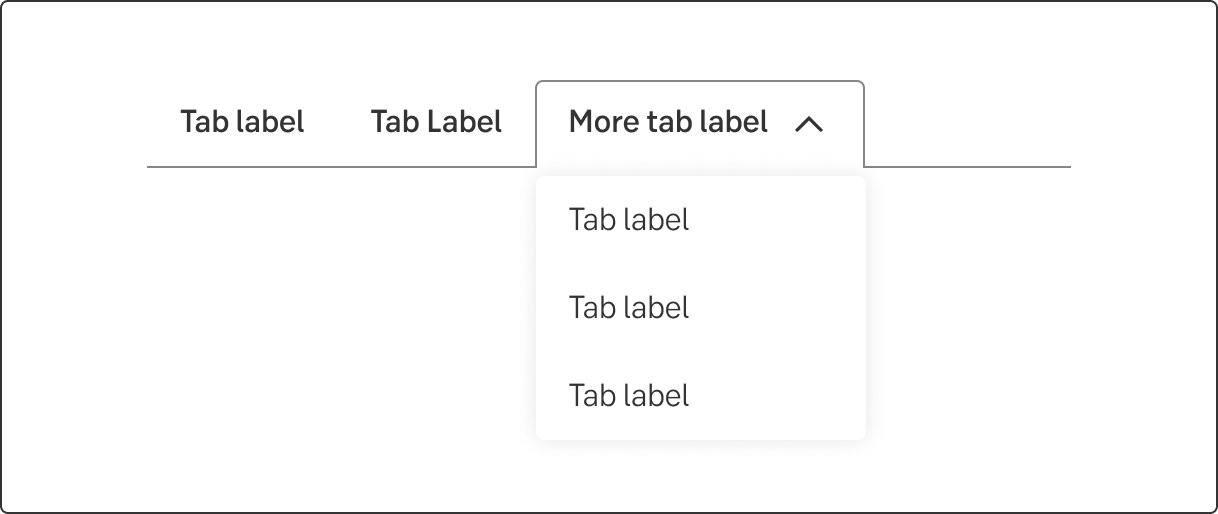Click the 'More tab label' text
The height and width of the screenshot is (514, 1218).
668,122
